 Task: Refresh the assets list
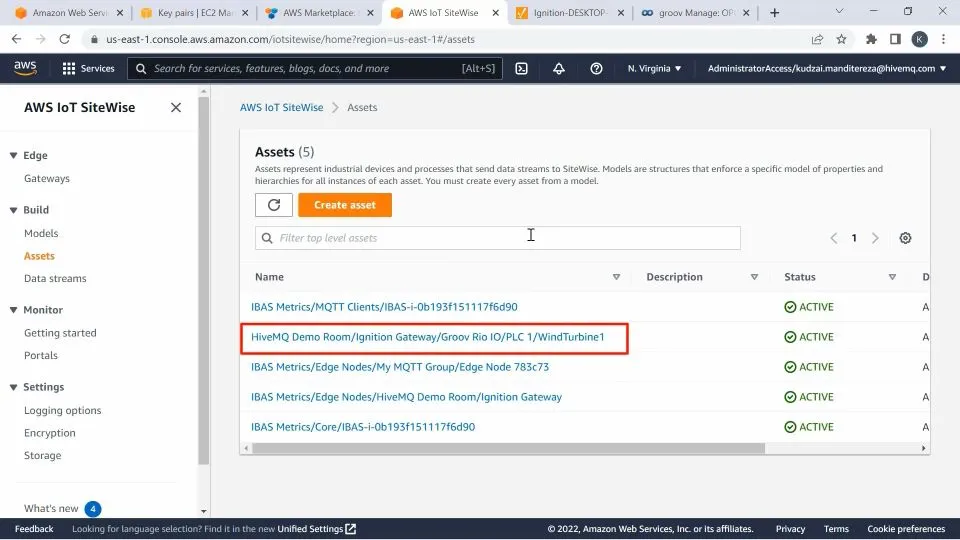pos(274,205)
